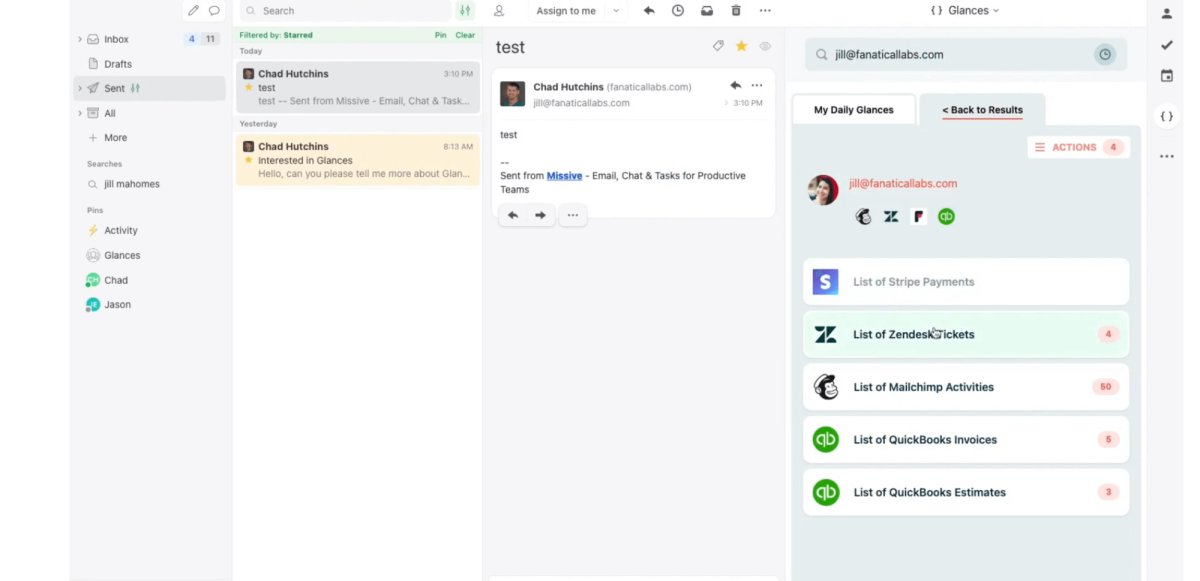Add a label using the tag icon
The width and height of the screenshot is (1200, 581).
click(718, 46)
